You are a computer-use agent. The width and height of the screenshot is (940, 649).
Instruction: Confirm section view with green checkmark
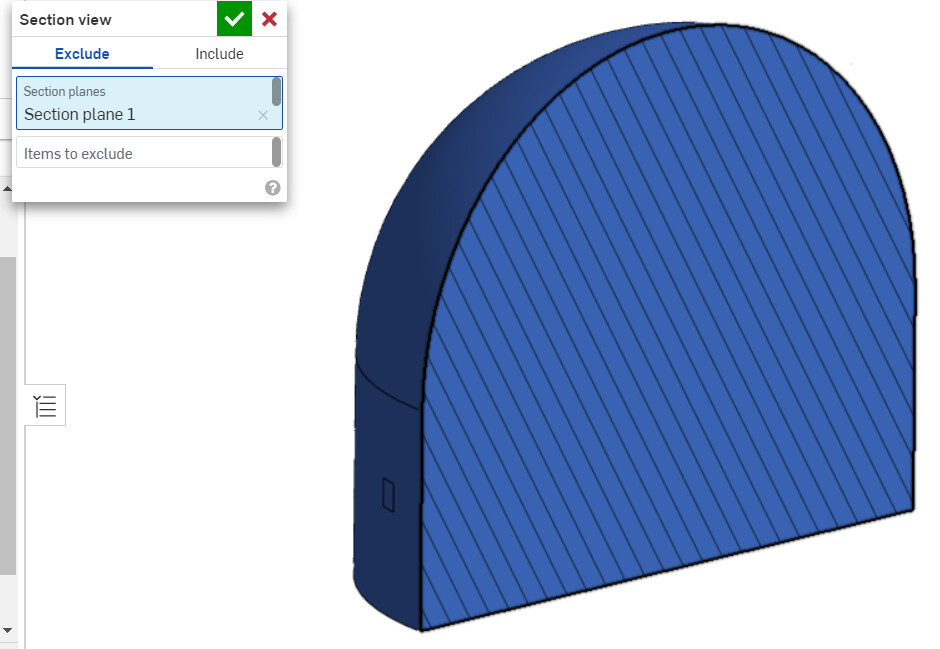coord(234,19)
